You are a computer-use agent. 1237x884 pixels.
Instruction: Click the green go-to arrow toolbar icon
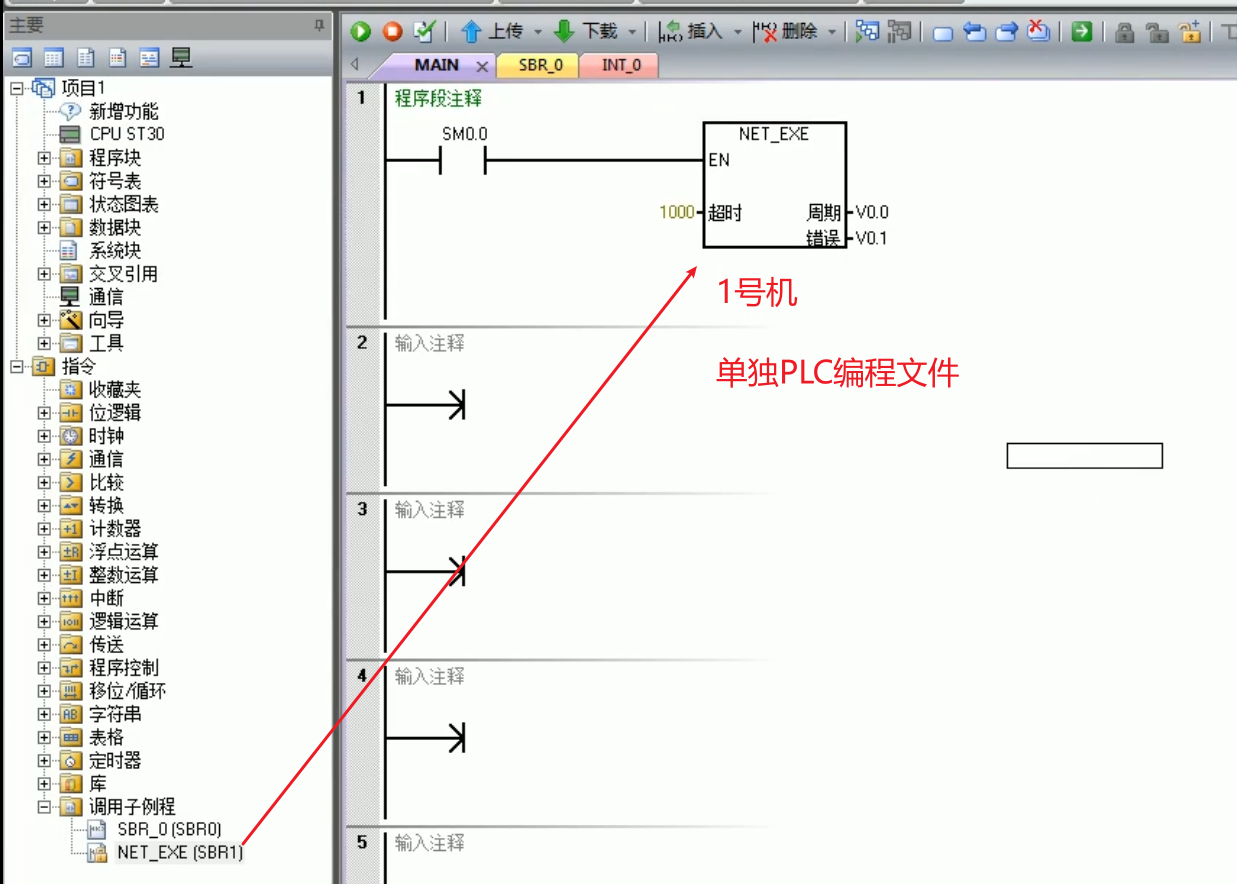[1081, 32]
